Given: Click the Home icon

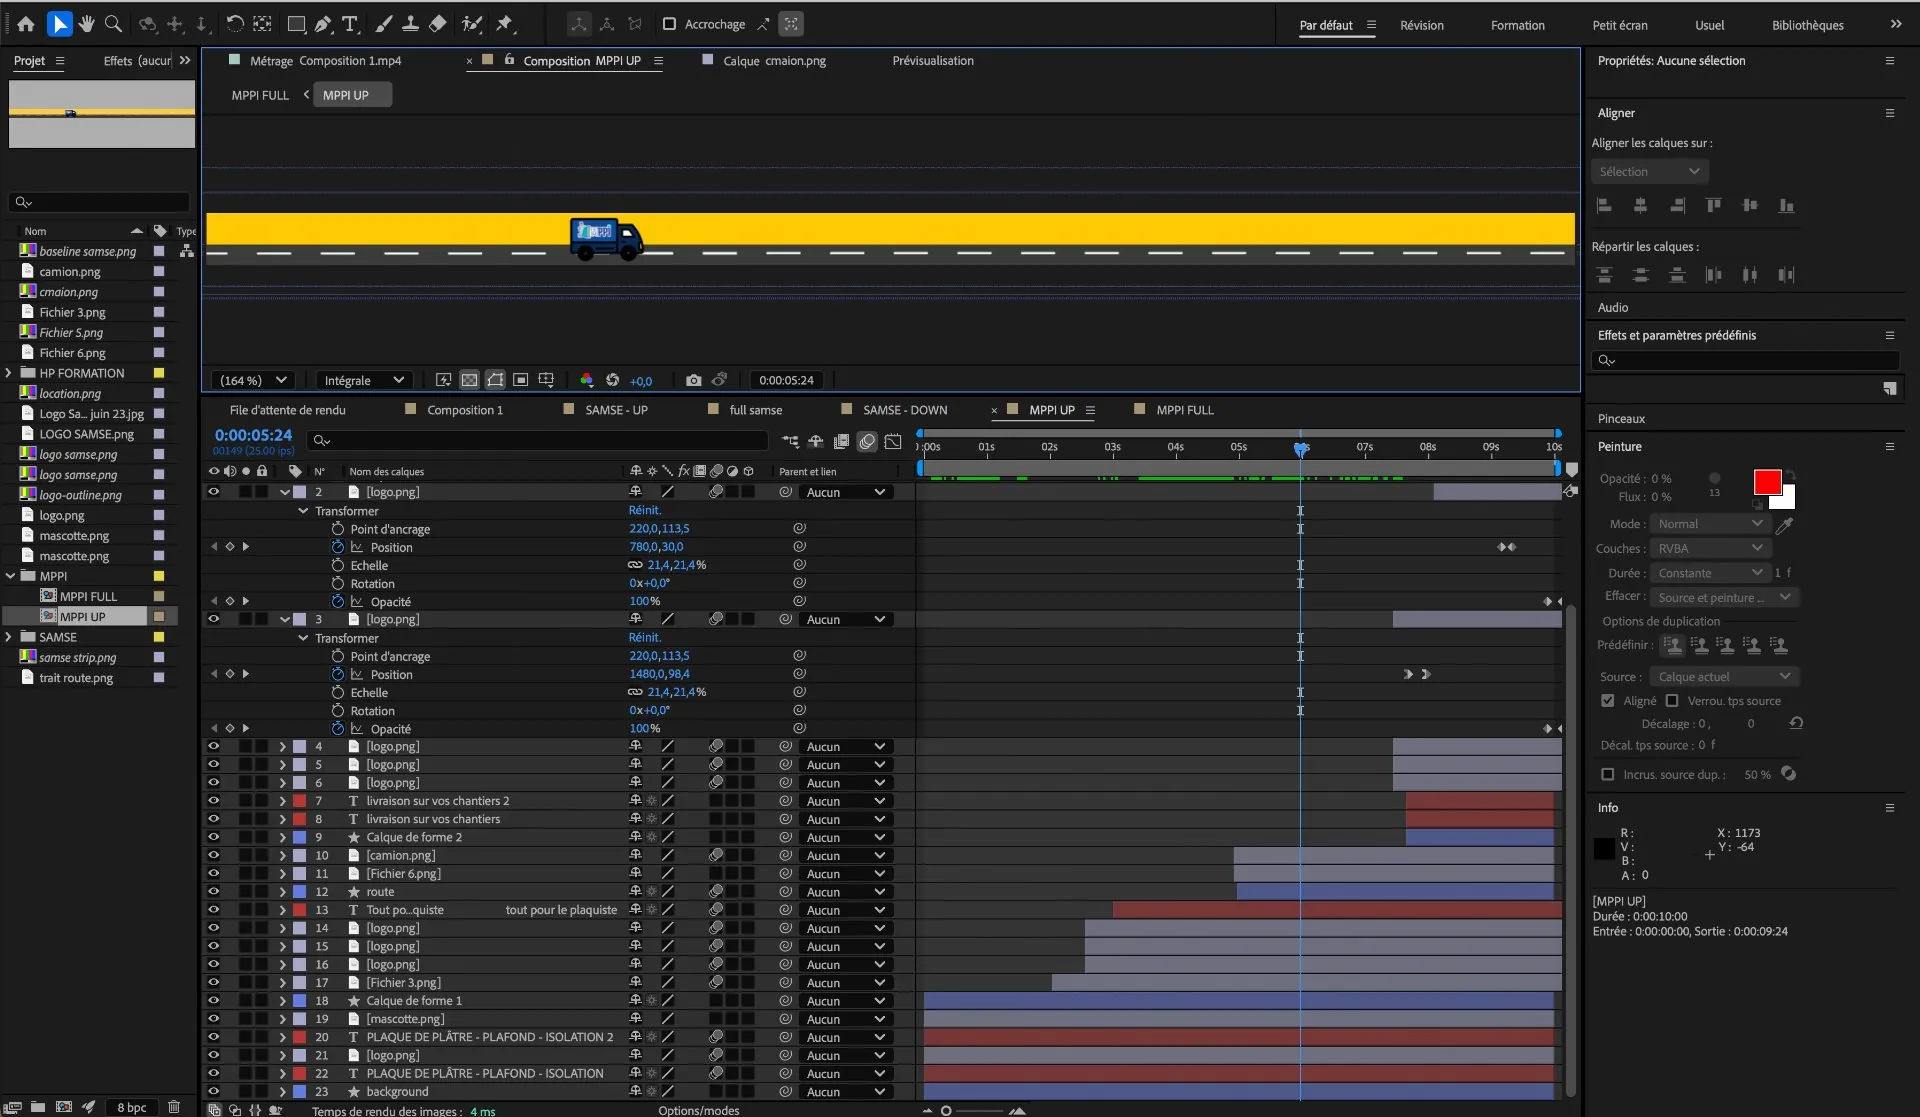Looking at the screenshot, I should (26, 23).
